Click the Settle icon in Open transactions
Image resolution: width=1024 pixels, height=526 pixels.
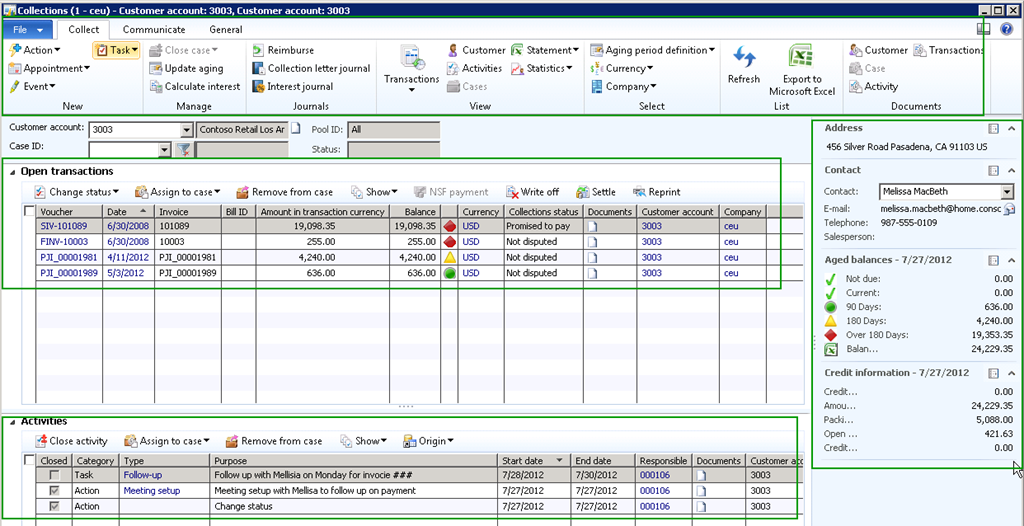coord(581,192)
